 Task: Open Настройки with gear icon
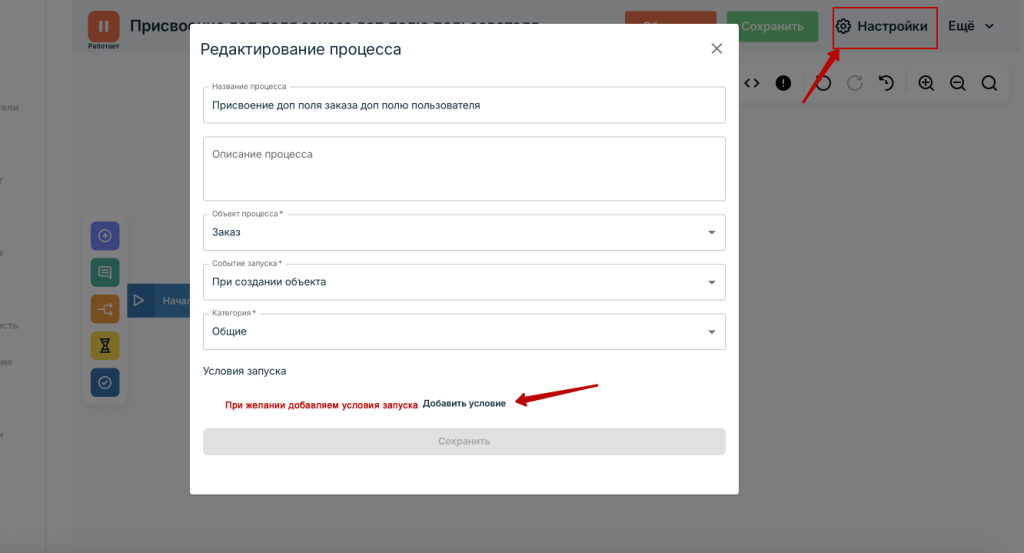coord(882,27)
